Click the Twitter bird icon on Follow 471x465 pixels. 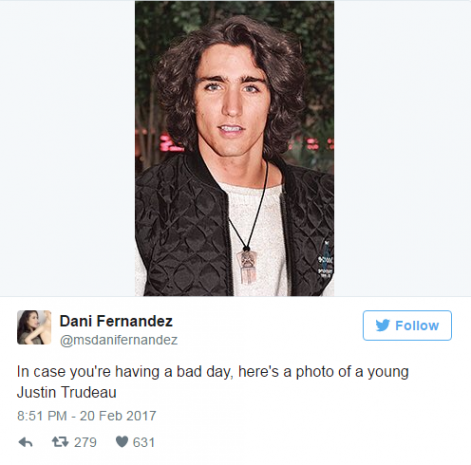(382, 325)
